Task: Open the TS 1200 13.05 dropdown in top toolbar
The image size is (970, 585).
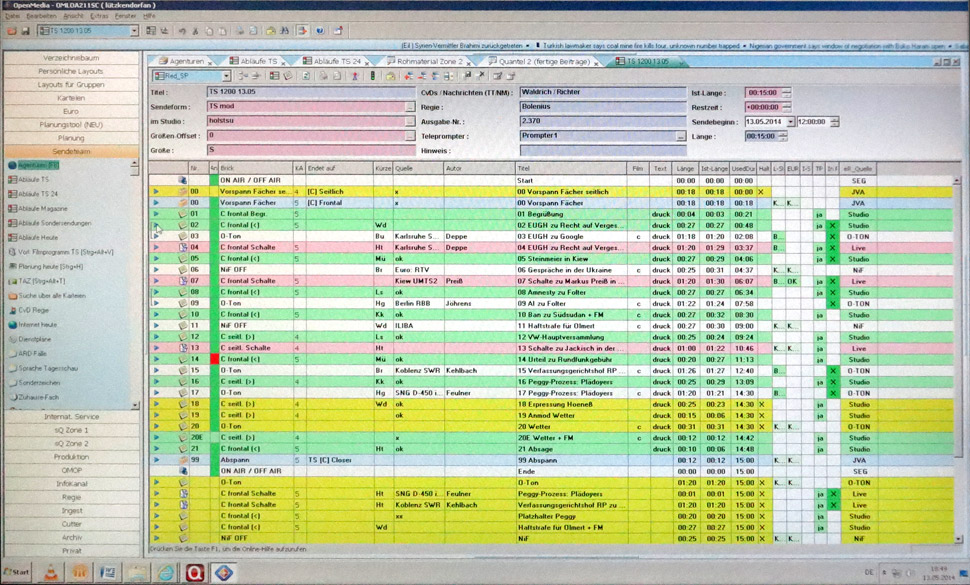Action: (133, 31)
